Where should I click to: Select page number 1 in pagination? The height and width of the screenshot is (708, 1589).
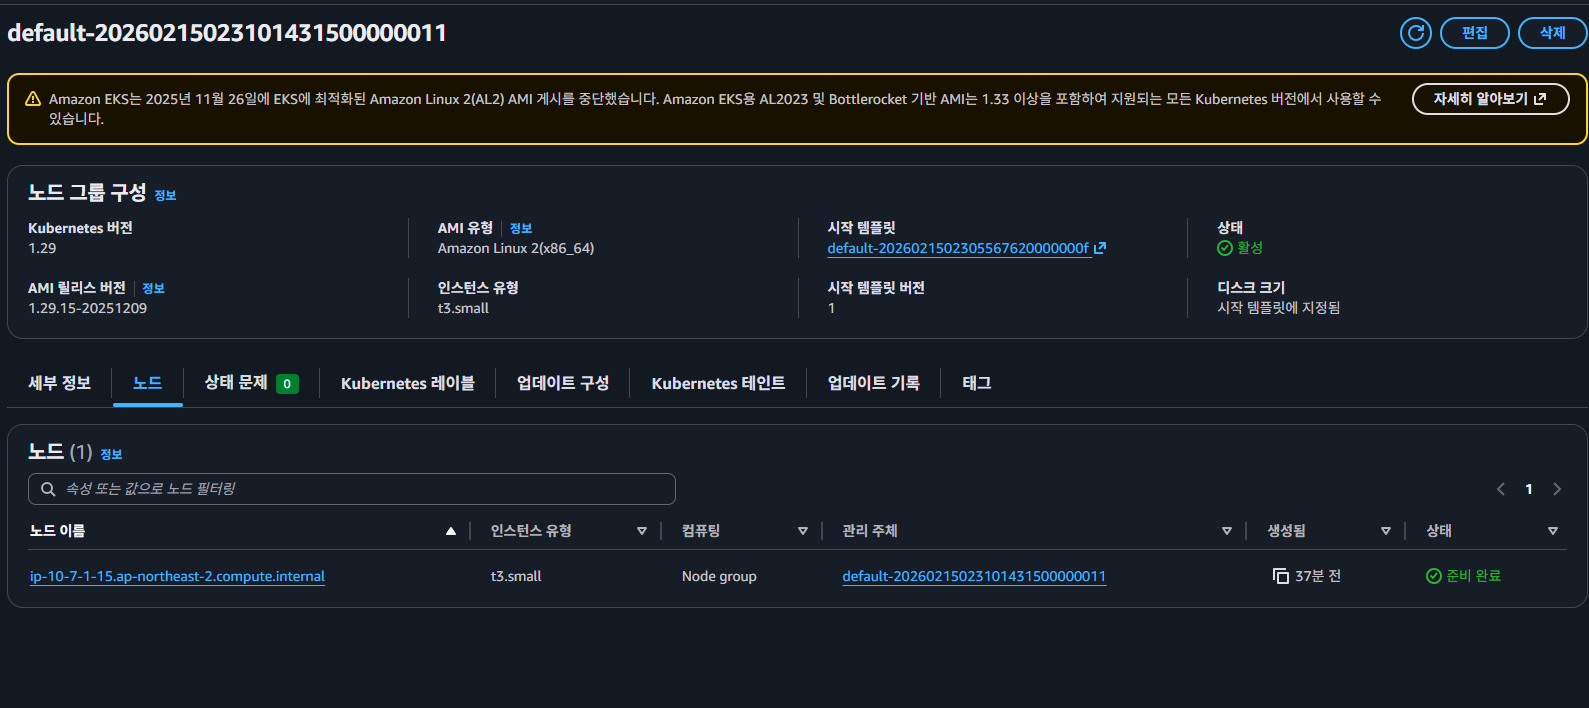pyautogui.click(x=1528, y=489)
